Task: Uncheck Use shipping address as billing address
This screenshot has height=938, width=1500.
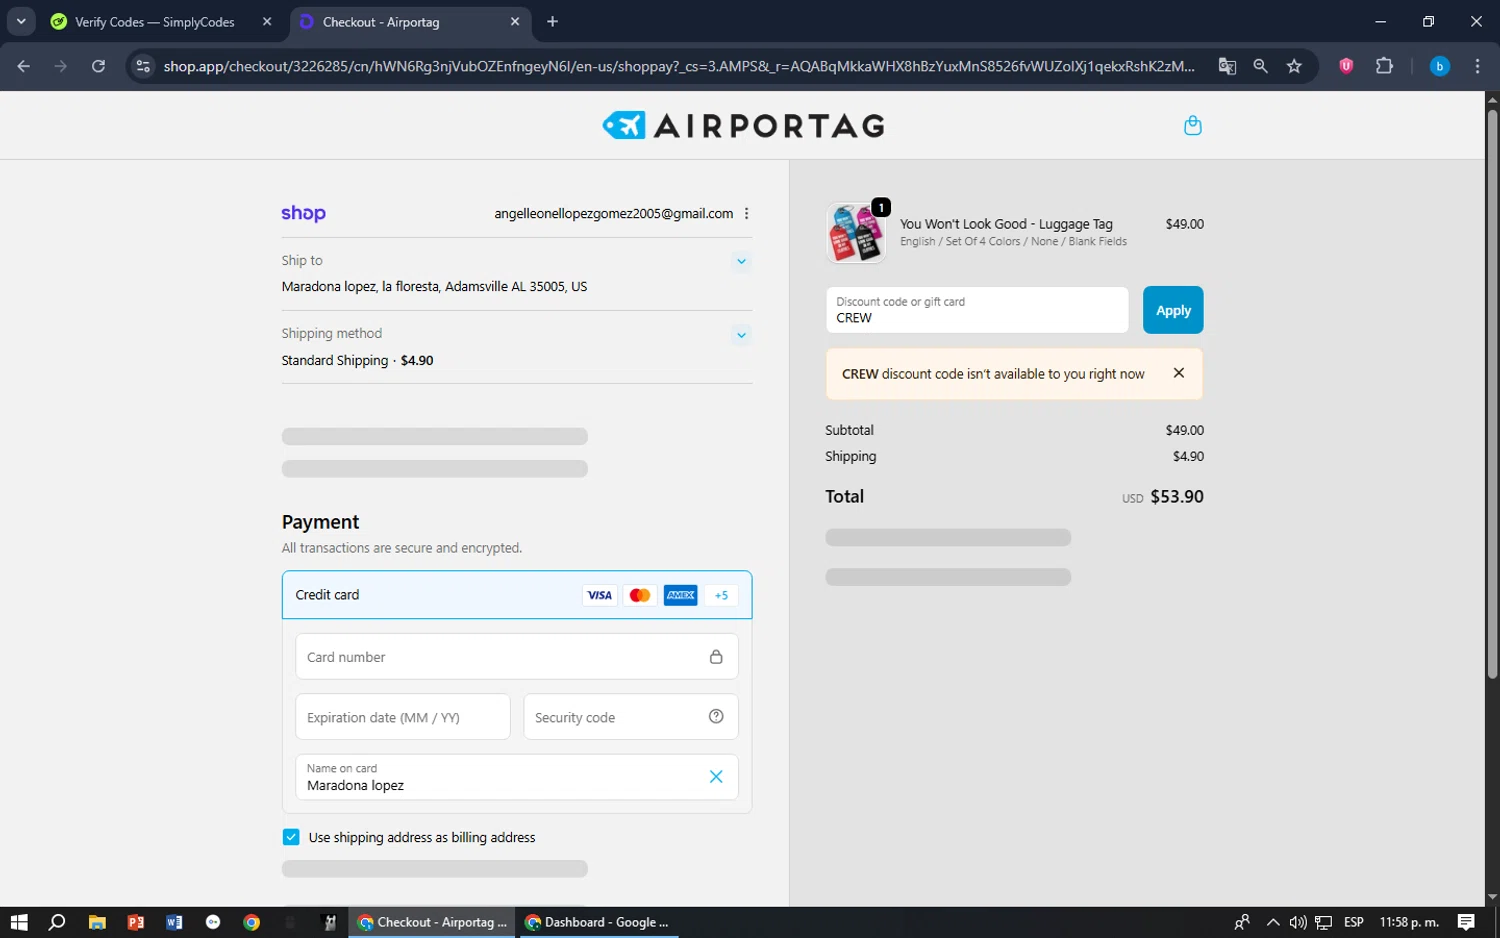Action: point(291,837)
